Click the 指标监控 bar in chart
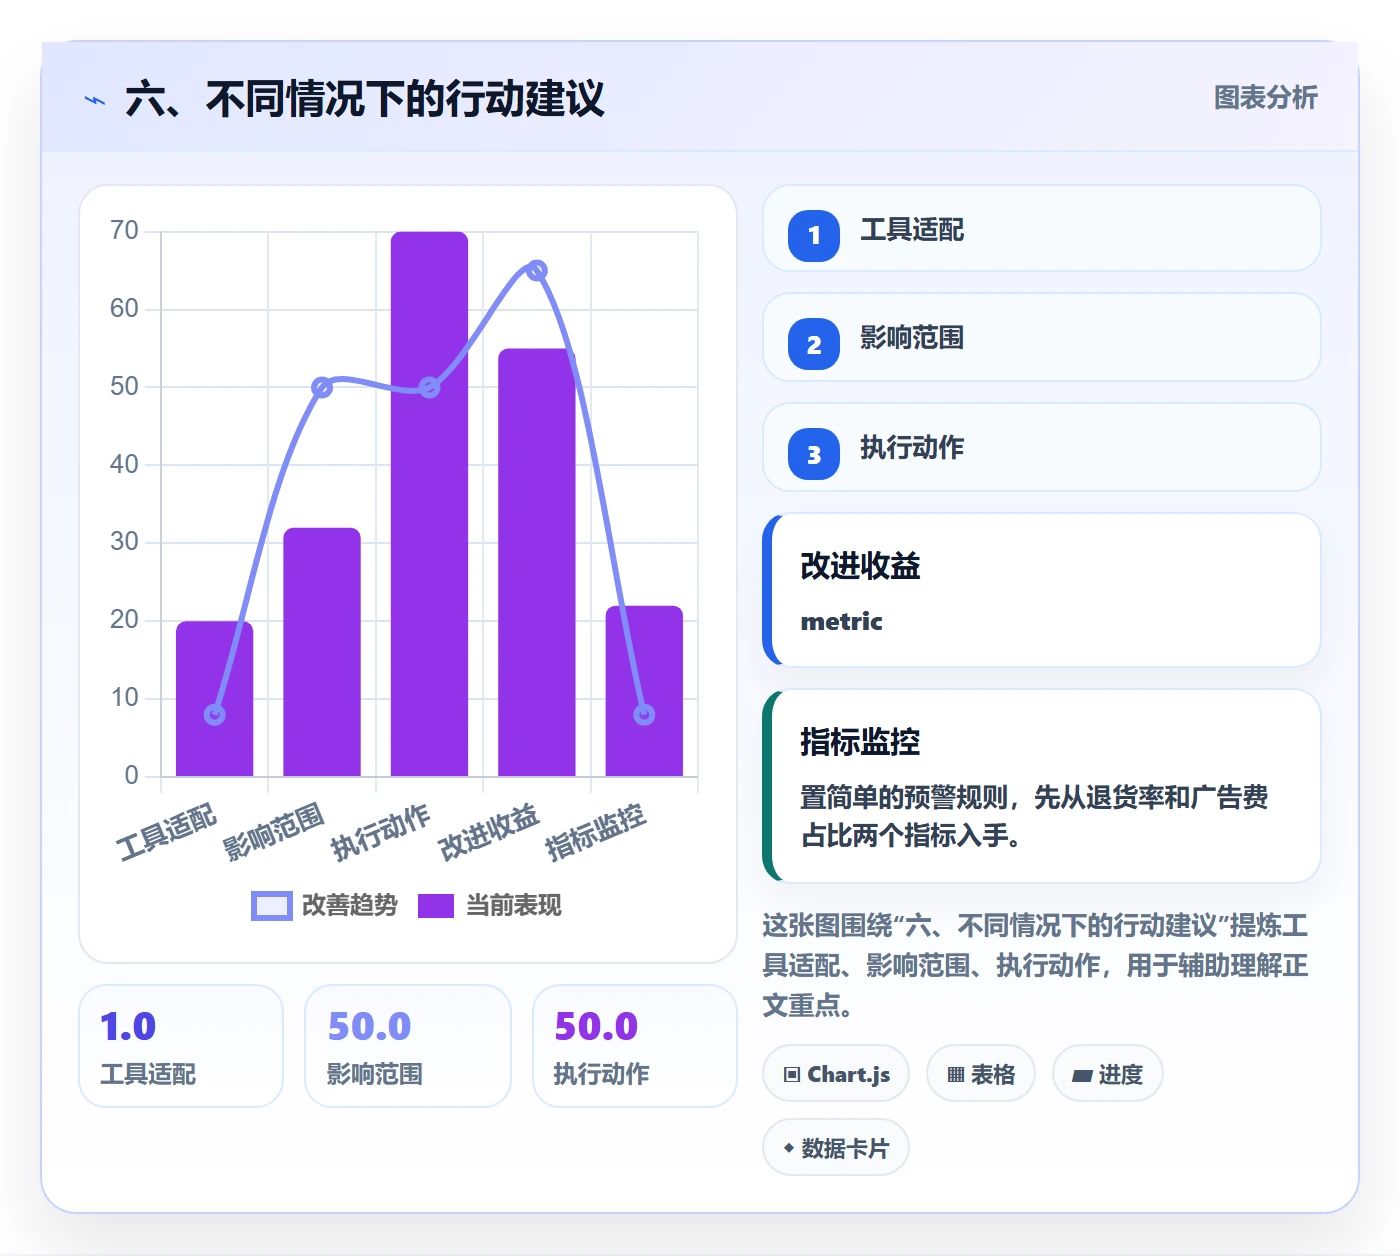Screen dimensions: 1400x1256 644,691
